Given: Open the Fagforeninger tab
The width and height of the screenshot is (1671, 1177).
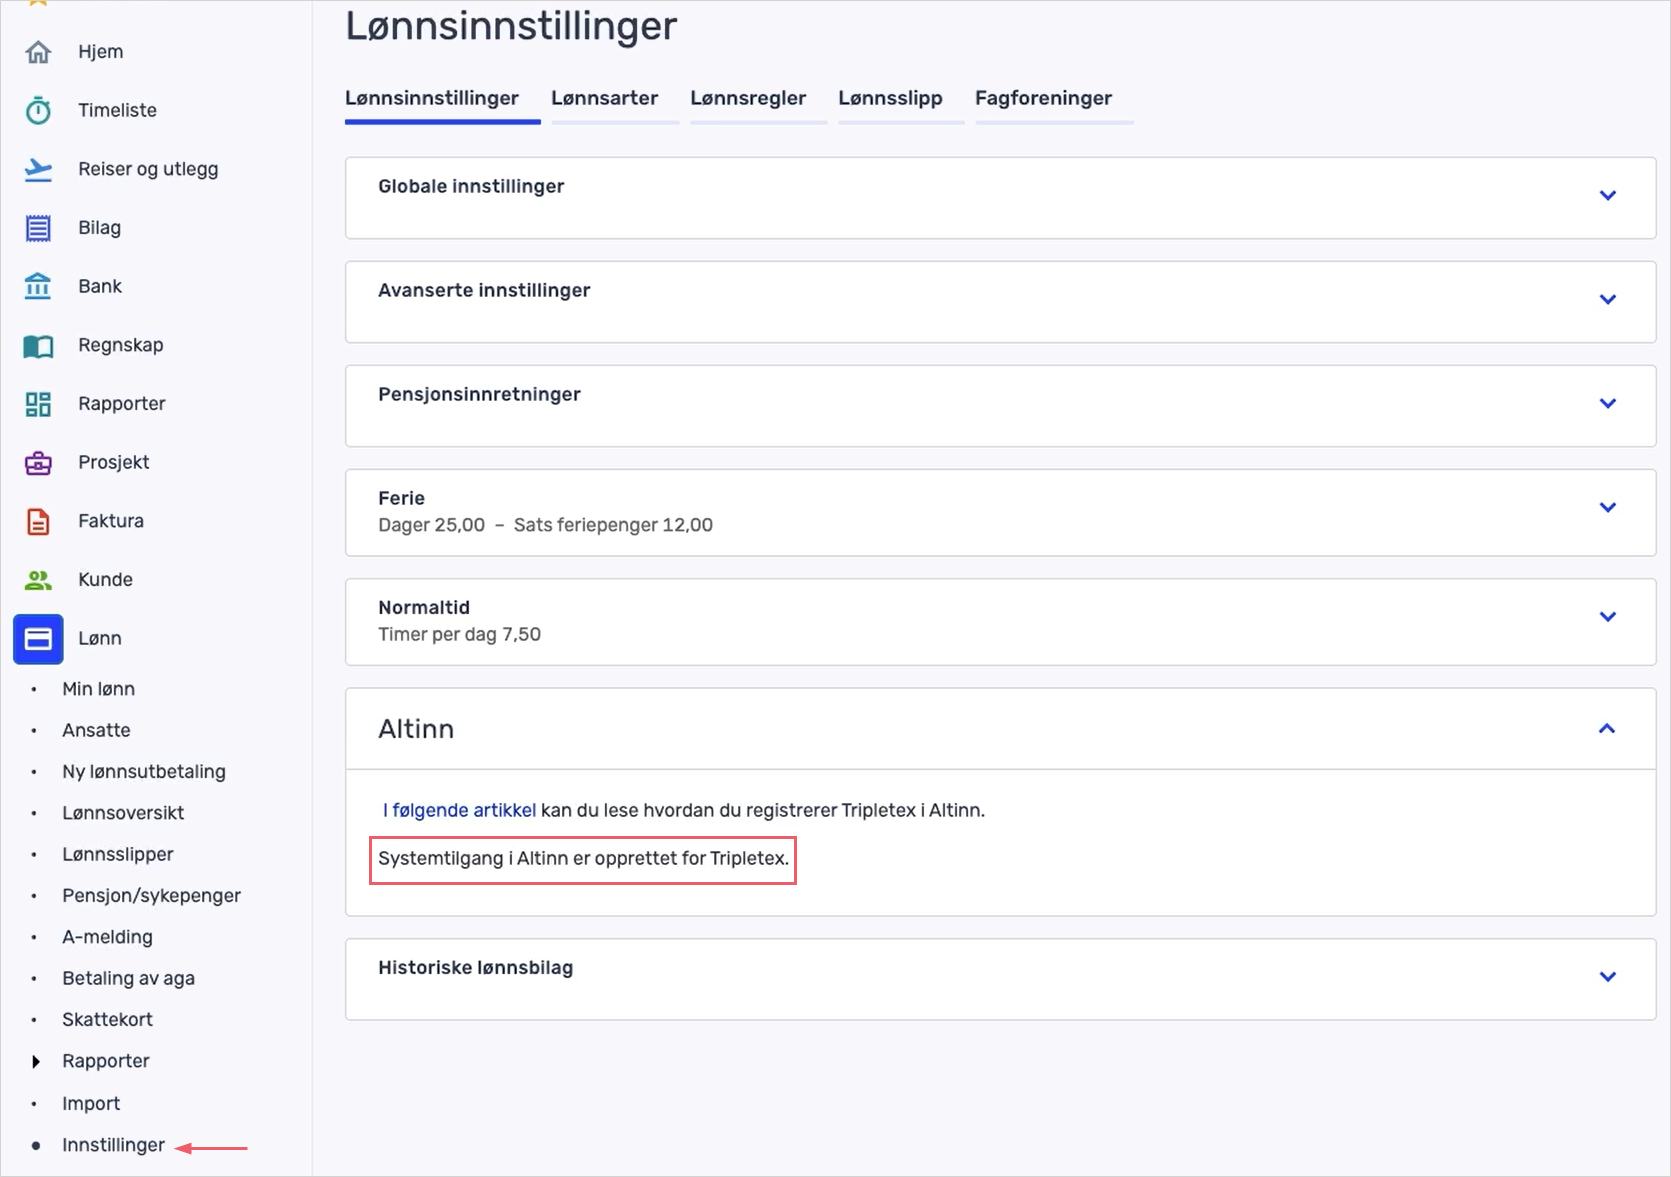Looking at the screenshot, I should (1043, 98).
